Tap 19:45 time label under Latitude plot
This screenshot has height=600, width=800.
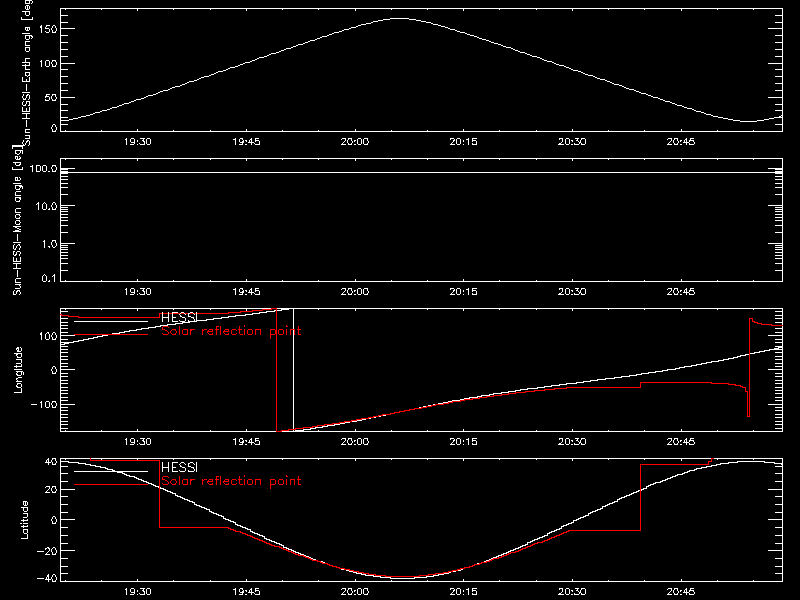click(x=246, y=592)
